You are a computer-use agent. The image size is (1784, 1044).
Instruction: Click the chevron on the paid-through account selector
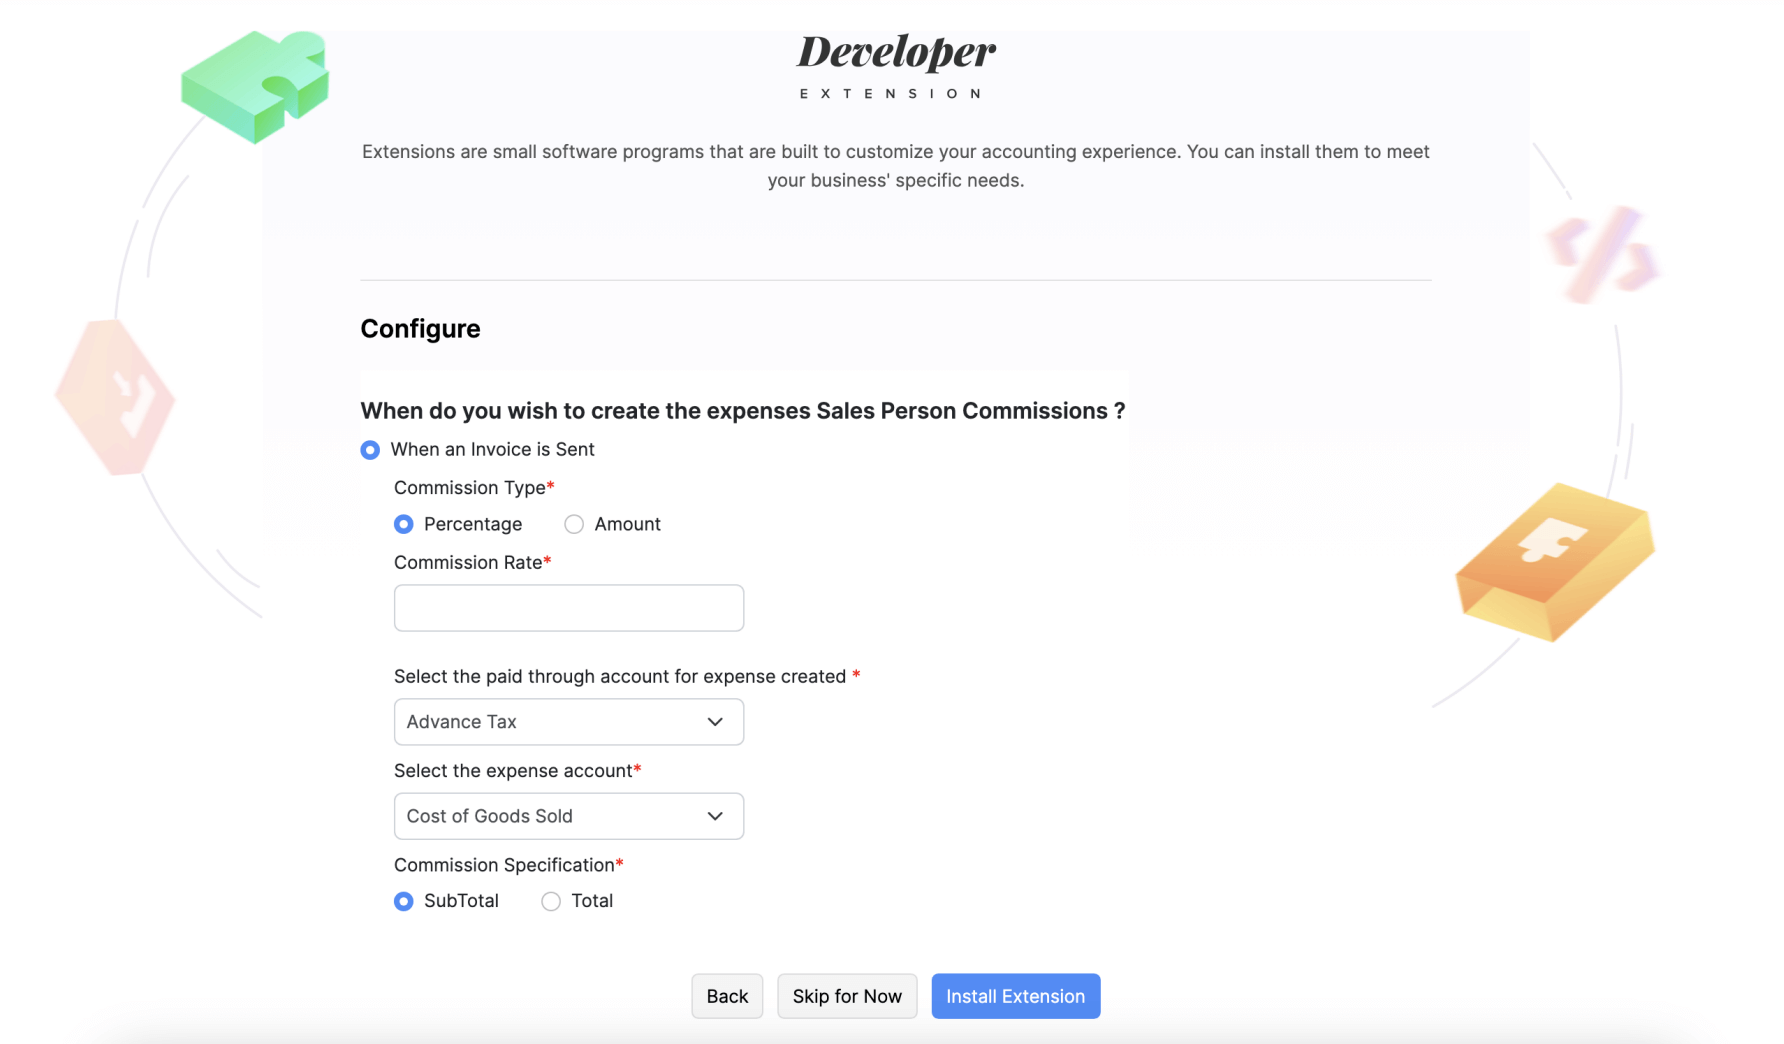(714, 721)
